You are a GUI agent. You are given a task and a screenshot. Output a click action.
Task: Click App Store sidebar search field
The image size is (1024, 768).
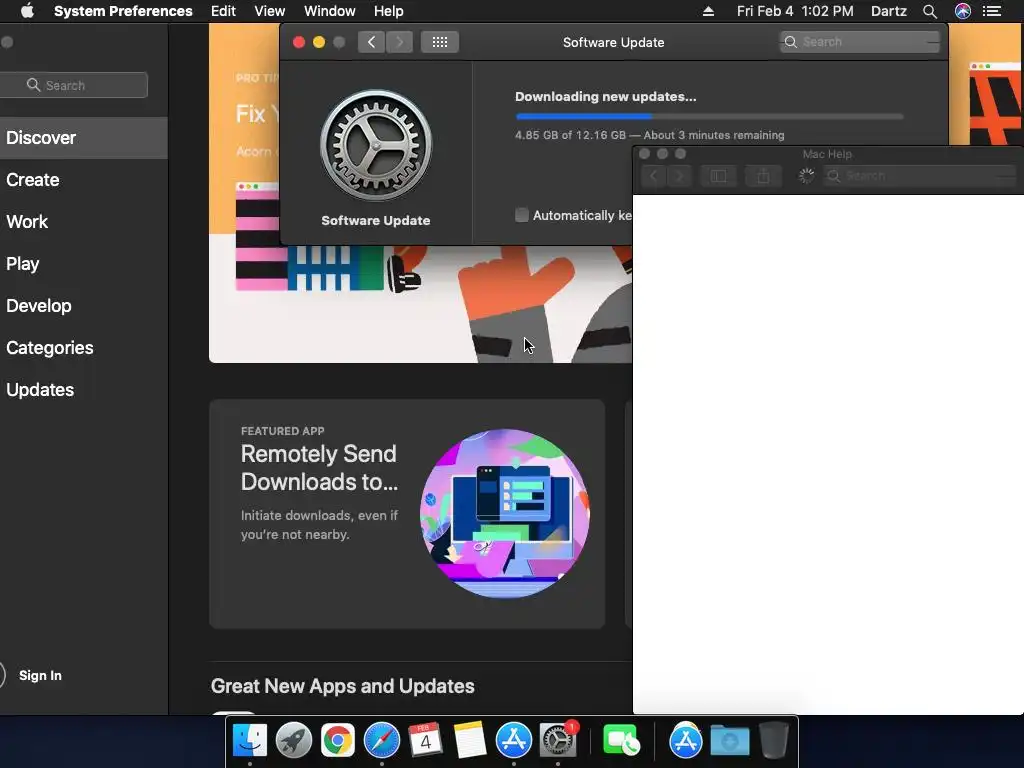(x=74, y=85)
